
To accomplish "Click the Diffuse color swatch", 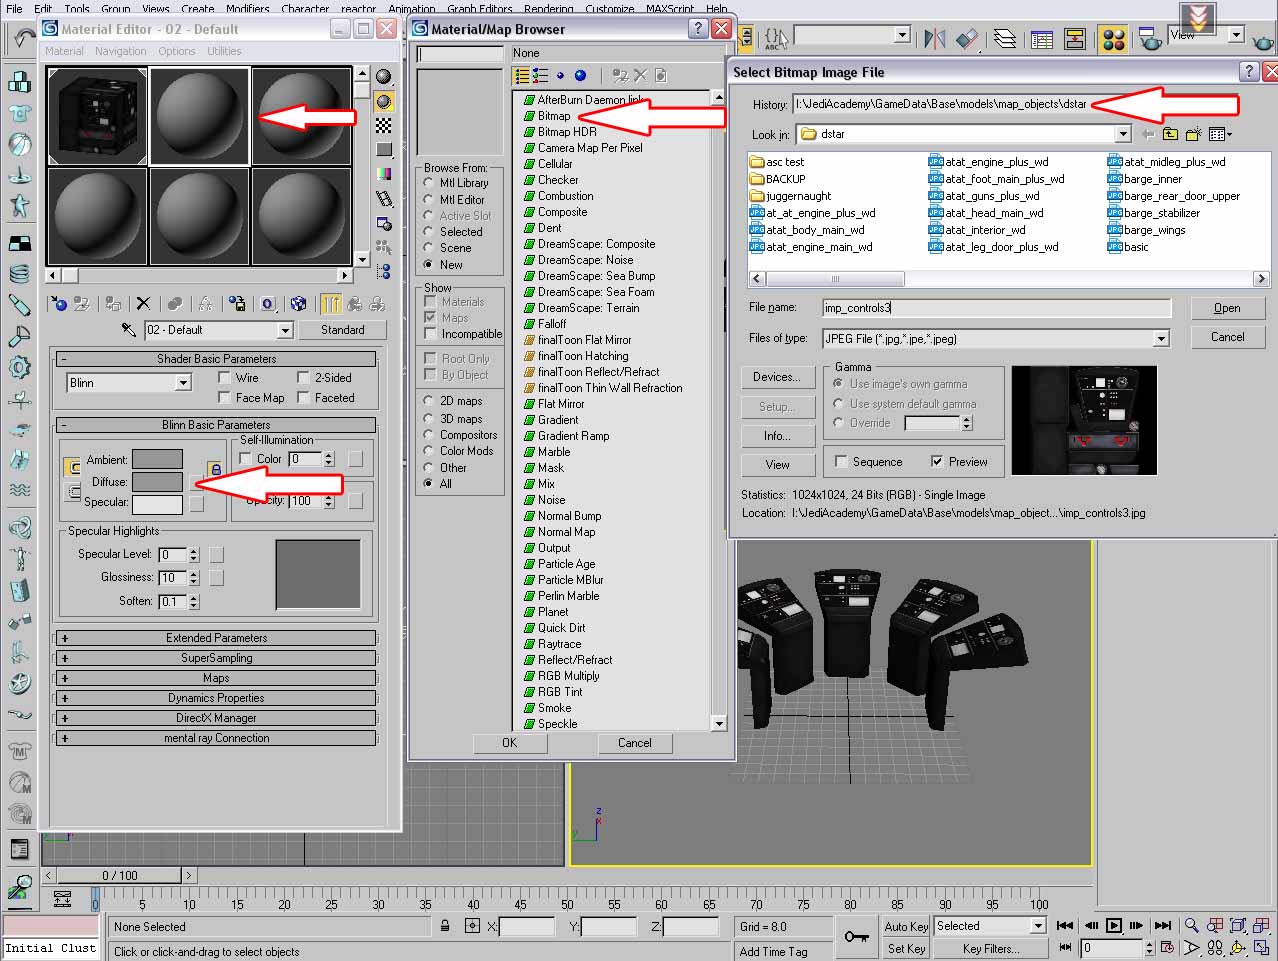I will pos(158,482).
